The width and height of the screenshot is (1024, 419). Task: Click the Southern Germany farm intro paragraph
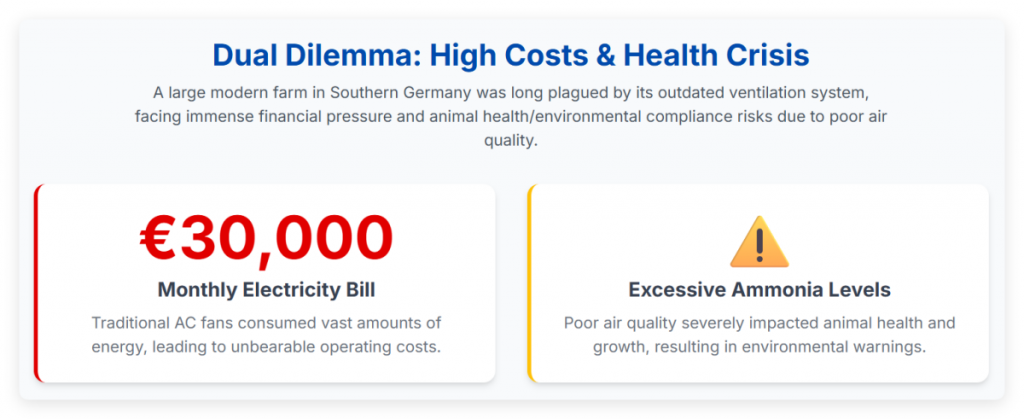(511, 116)
